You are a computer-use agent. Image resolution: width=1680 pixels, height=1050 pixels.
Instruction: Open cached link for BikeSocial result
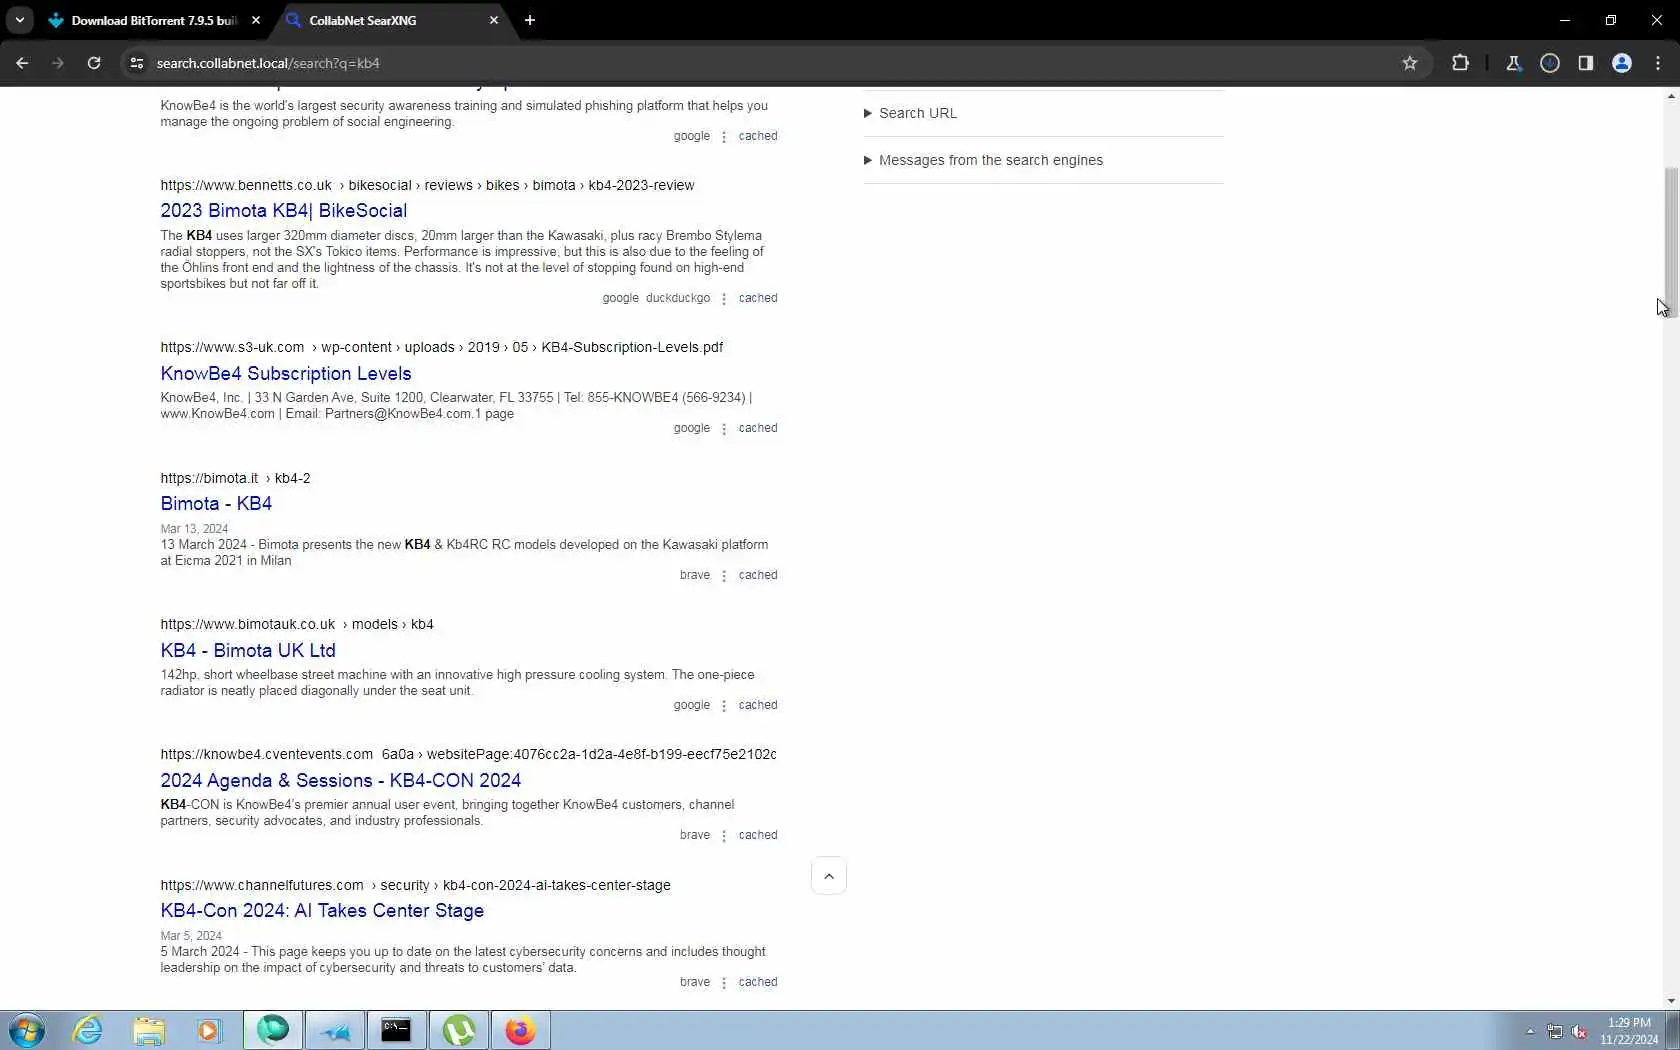[x=758, y=298]
